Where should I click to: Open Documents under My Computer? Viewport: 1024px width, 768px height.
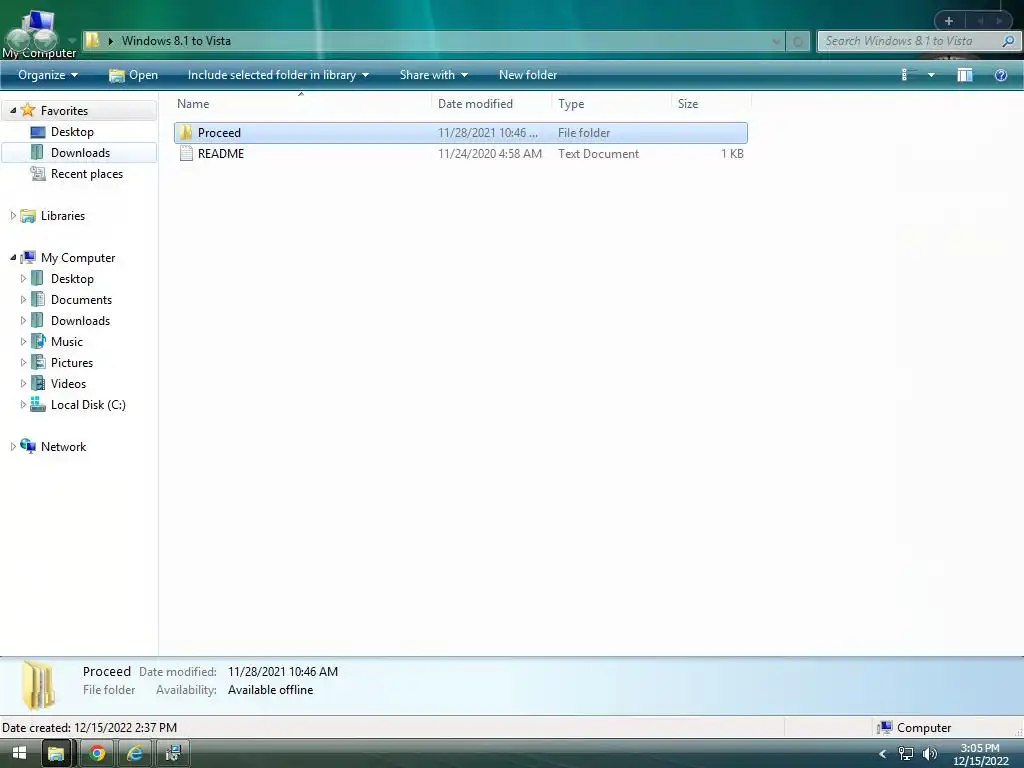click(81, 300)
